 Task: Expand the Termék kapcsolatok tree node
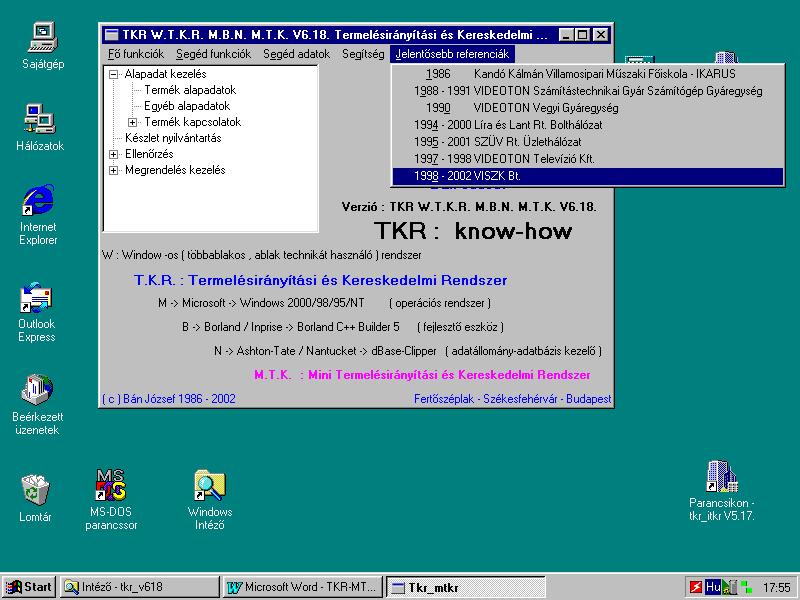tap(133, 122)
